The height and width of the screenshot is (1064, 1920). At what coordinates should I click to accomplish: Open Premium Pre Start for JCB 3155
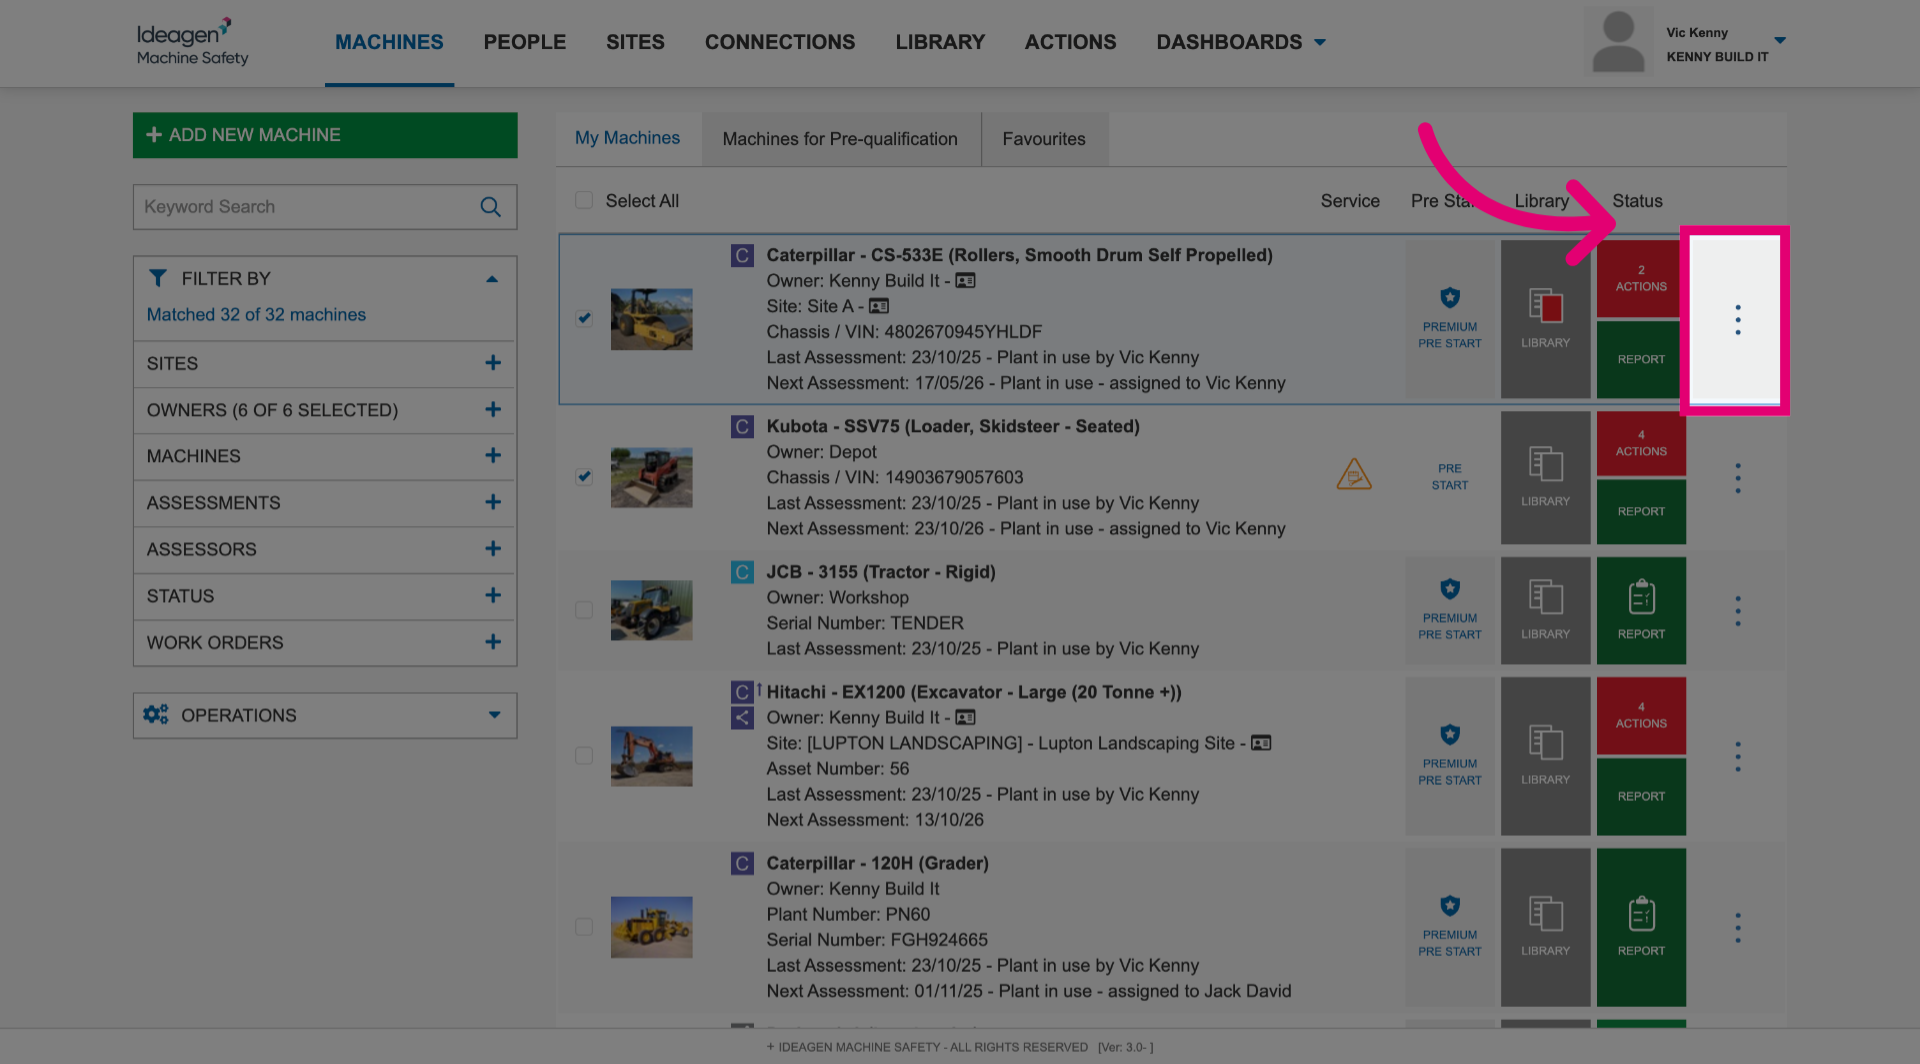pos(1449,610)
